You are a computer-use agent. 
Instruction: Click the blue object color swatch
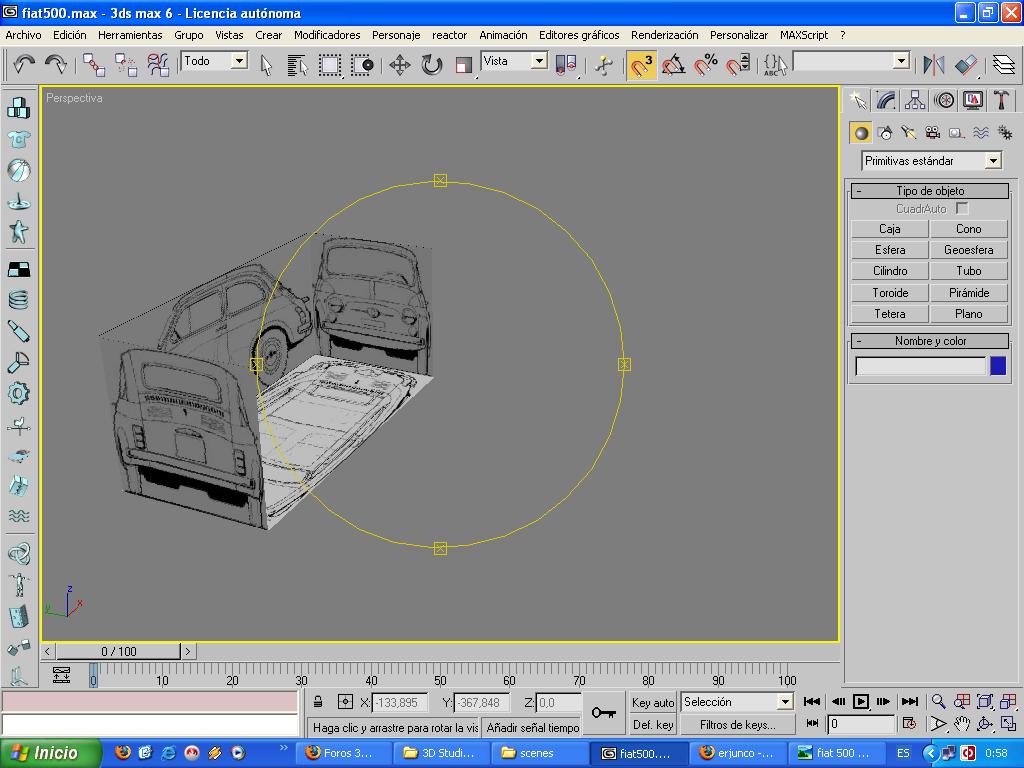tap(998, 366)
